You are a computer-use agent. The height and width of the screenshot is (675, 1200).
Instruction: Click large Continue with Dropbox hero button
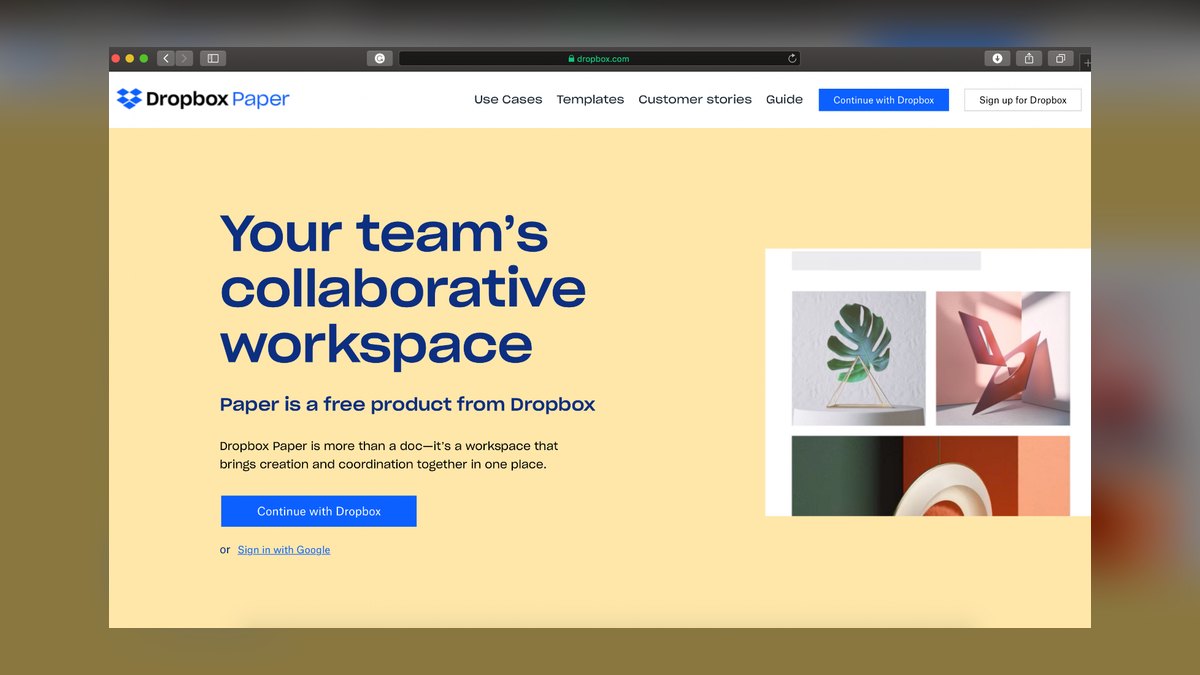(319, 511)
